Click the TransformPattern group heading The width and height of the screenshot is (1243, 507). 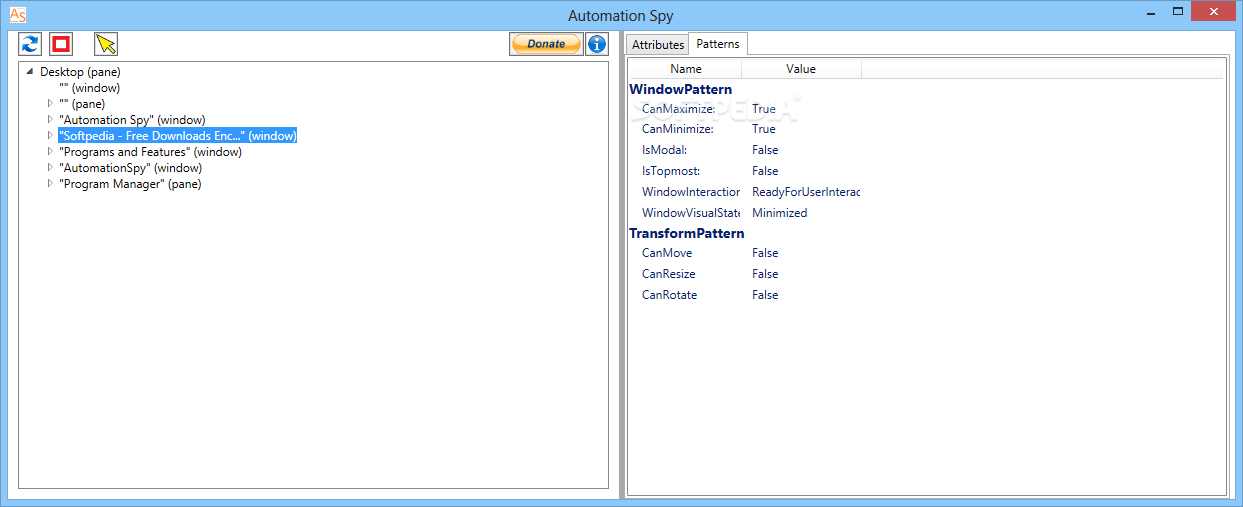click(x=687, y=233)
